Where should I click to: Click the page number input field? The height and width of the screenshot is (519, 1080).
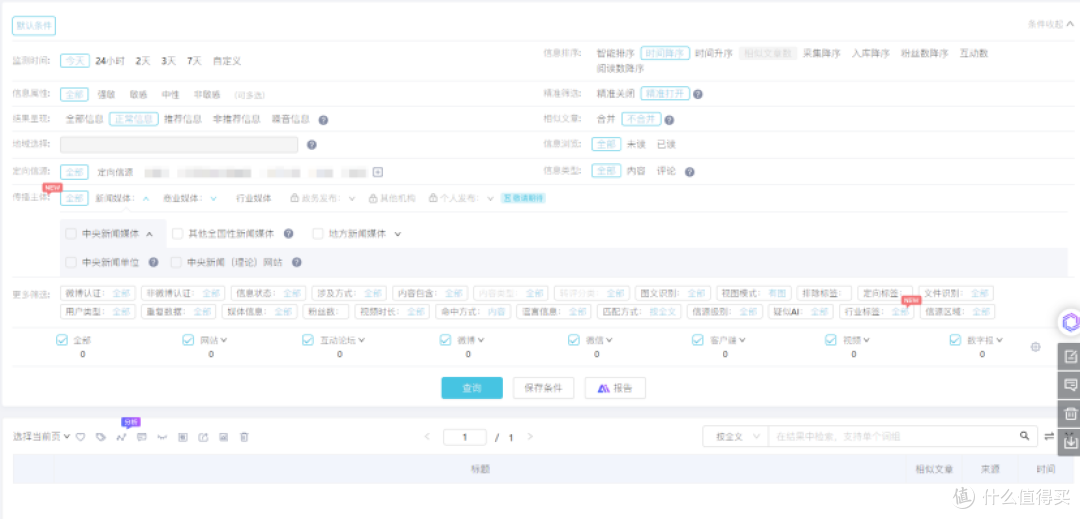tap(465, 437)
